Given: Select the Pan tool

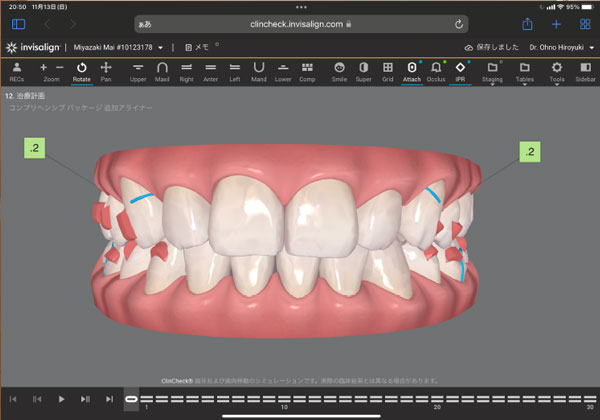Looking at the screenshot, I should [x=106, y=72].
